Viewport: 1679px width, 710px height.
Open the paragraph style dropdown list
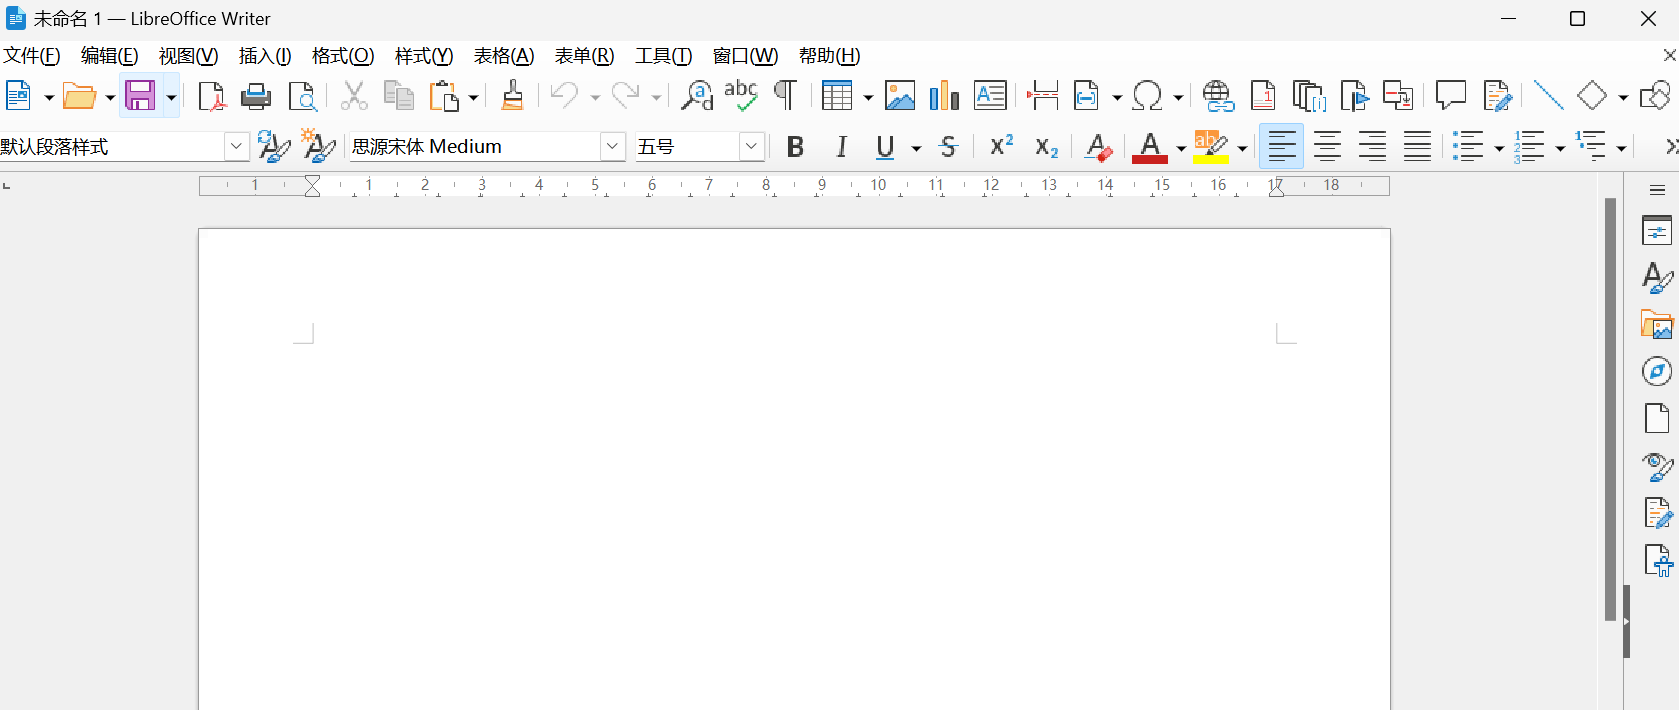[x=236, y=147]
